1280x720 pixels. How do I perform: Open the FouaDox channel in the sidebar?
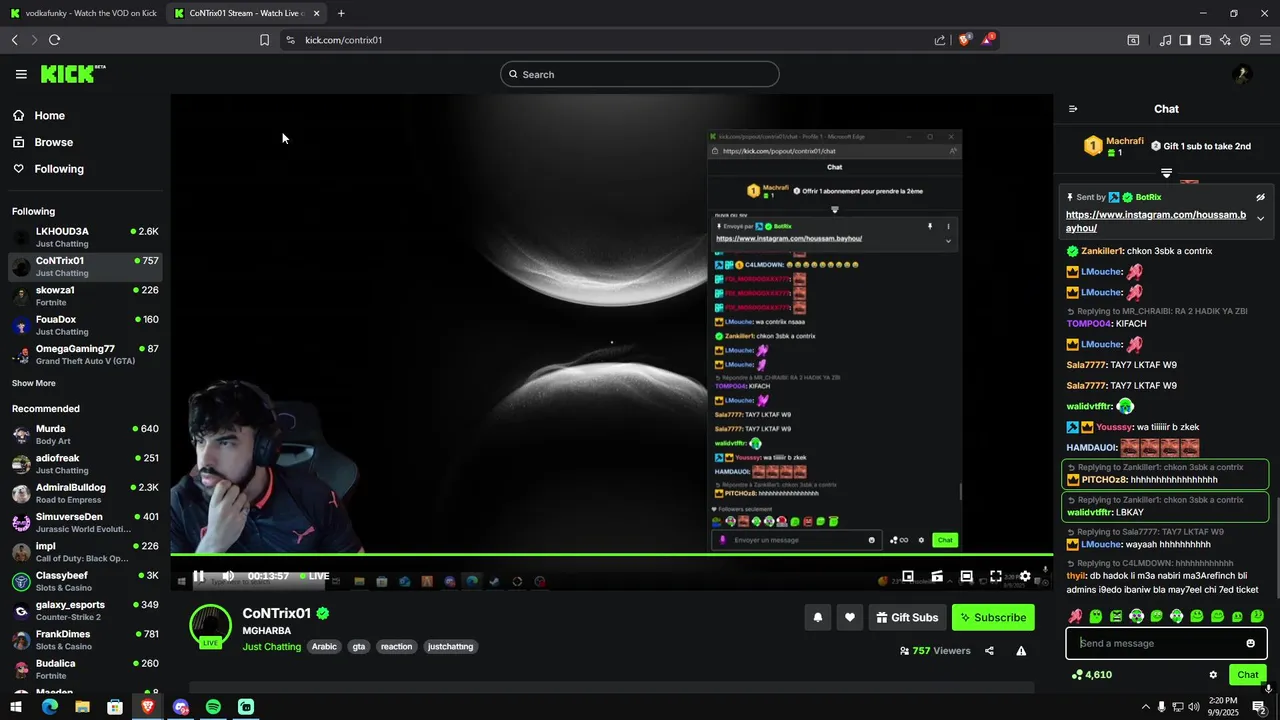click(85, 325)
